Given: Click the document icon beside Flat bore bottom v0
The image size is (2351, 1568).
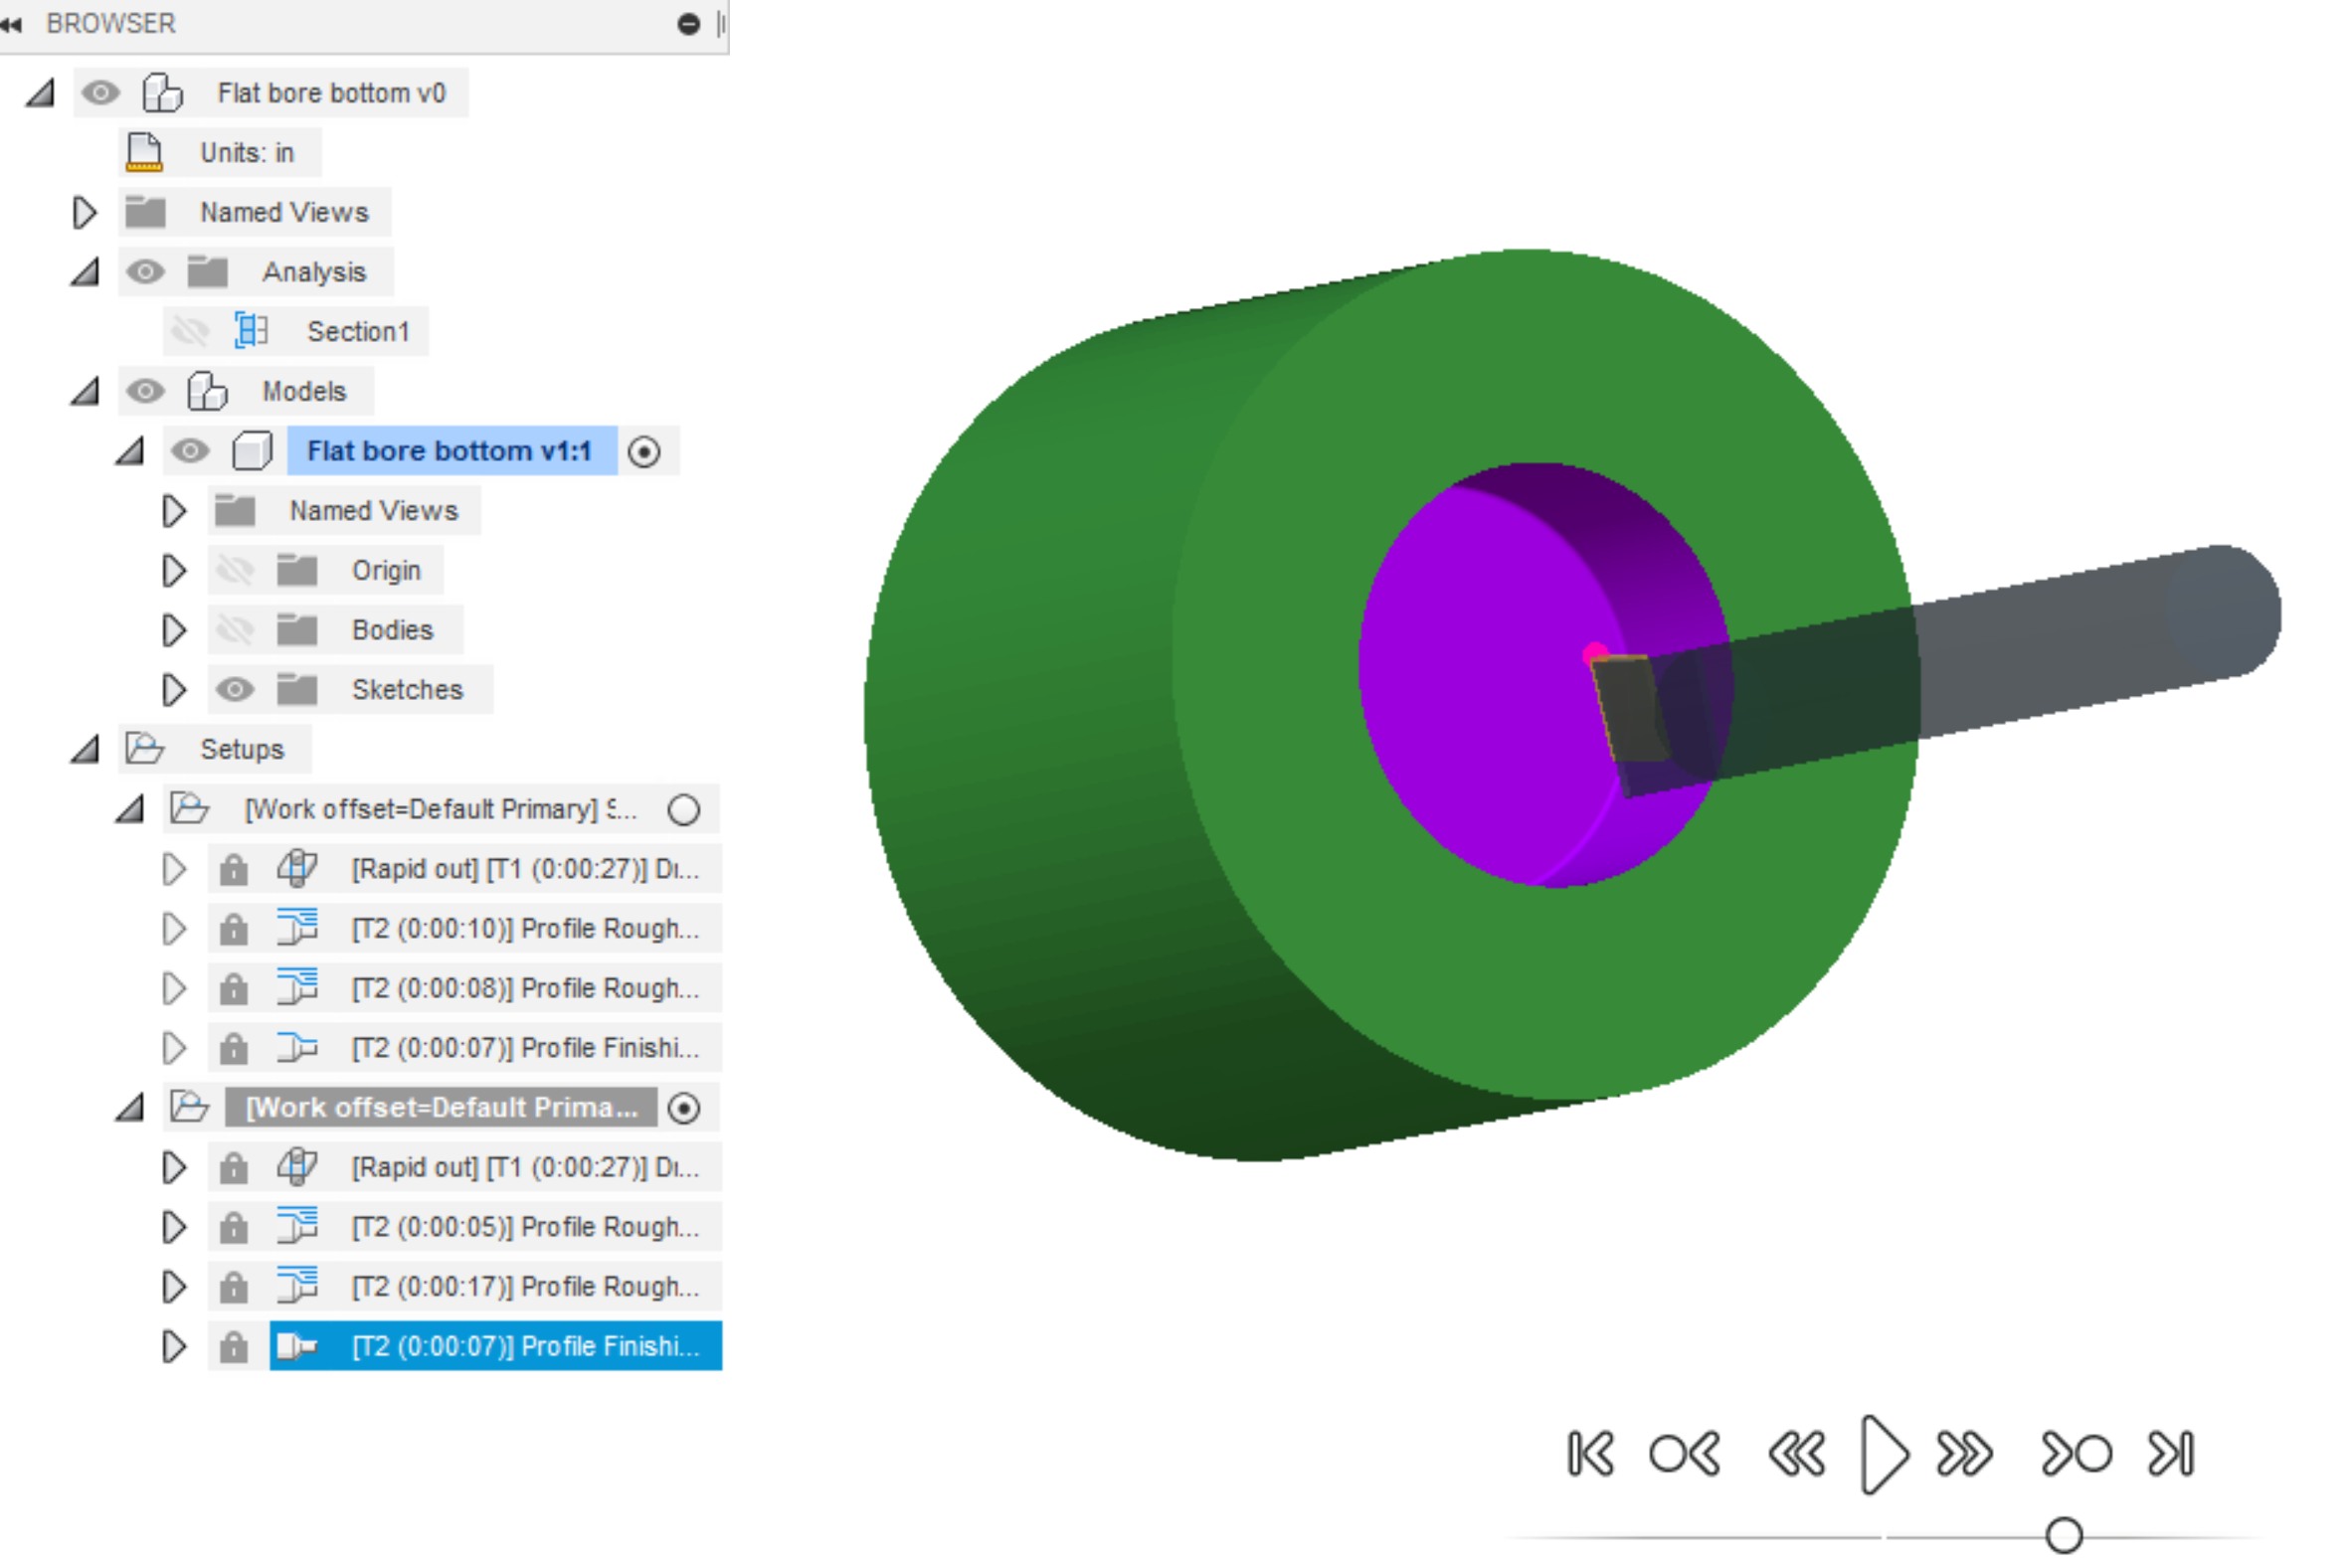Looking at the screenshot, I should tap(163, 93).
